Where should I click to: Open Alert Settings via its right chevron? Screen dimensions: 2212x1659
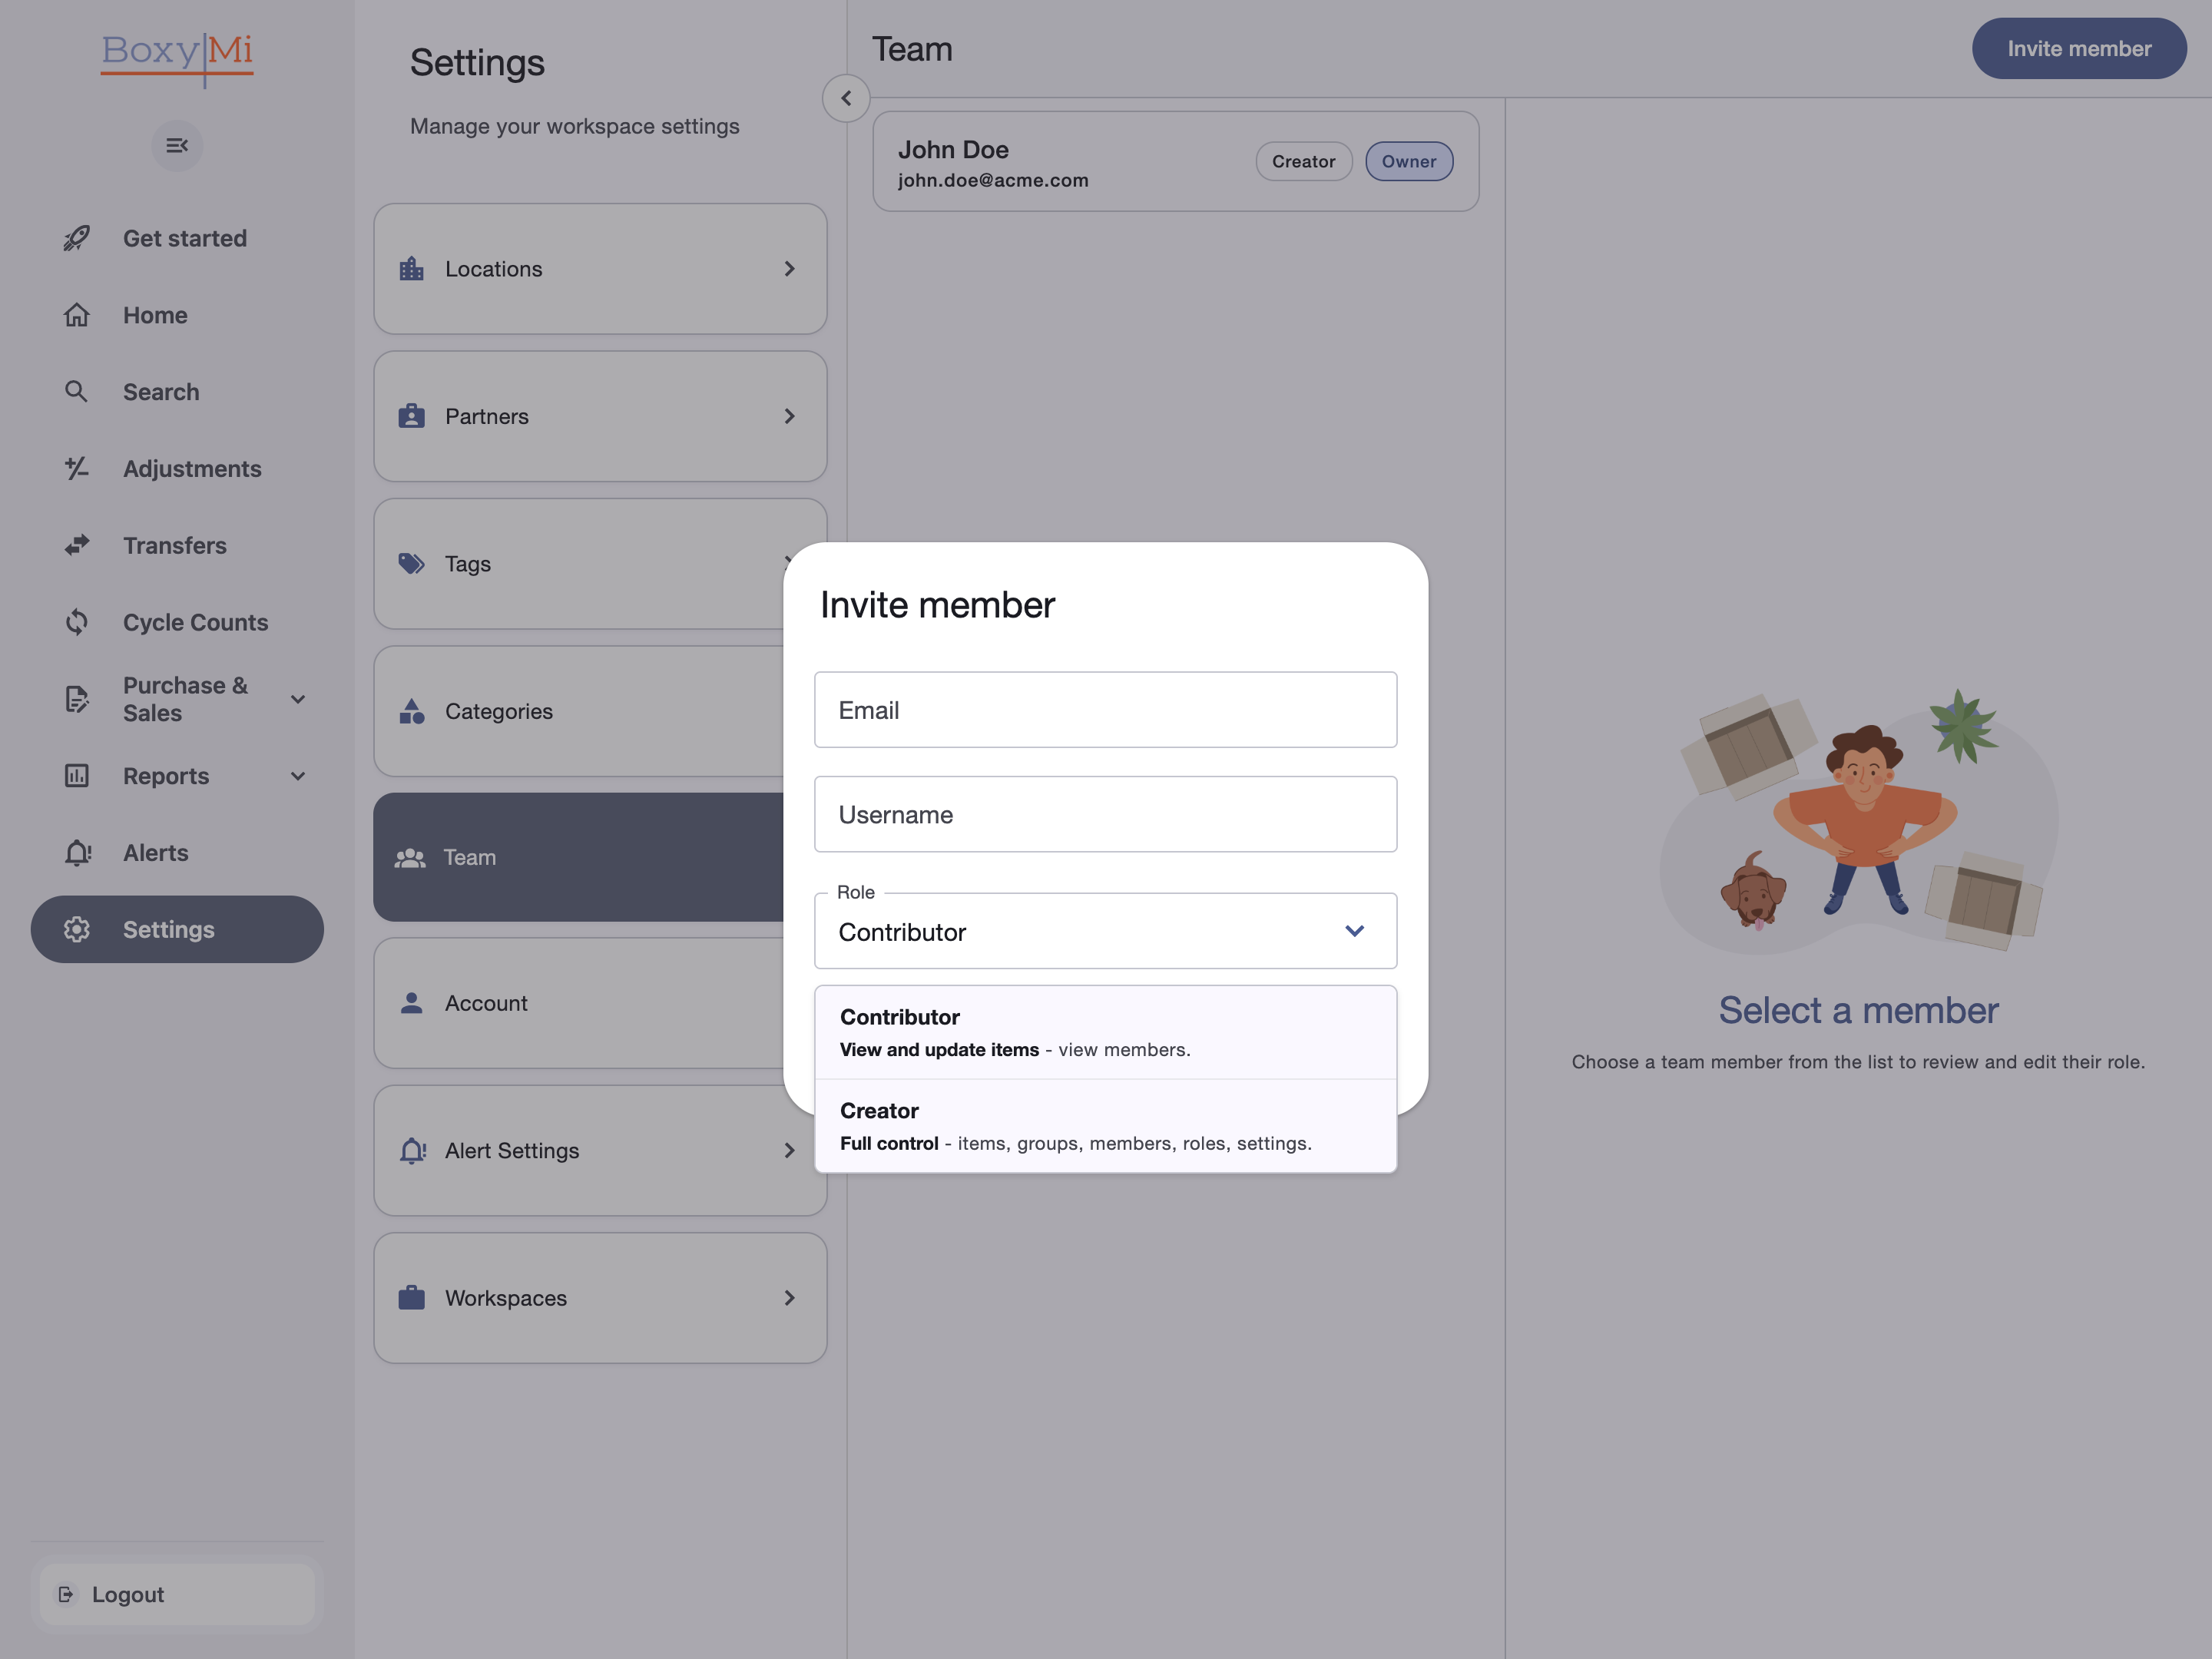[790, 1151]
